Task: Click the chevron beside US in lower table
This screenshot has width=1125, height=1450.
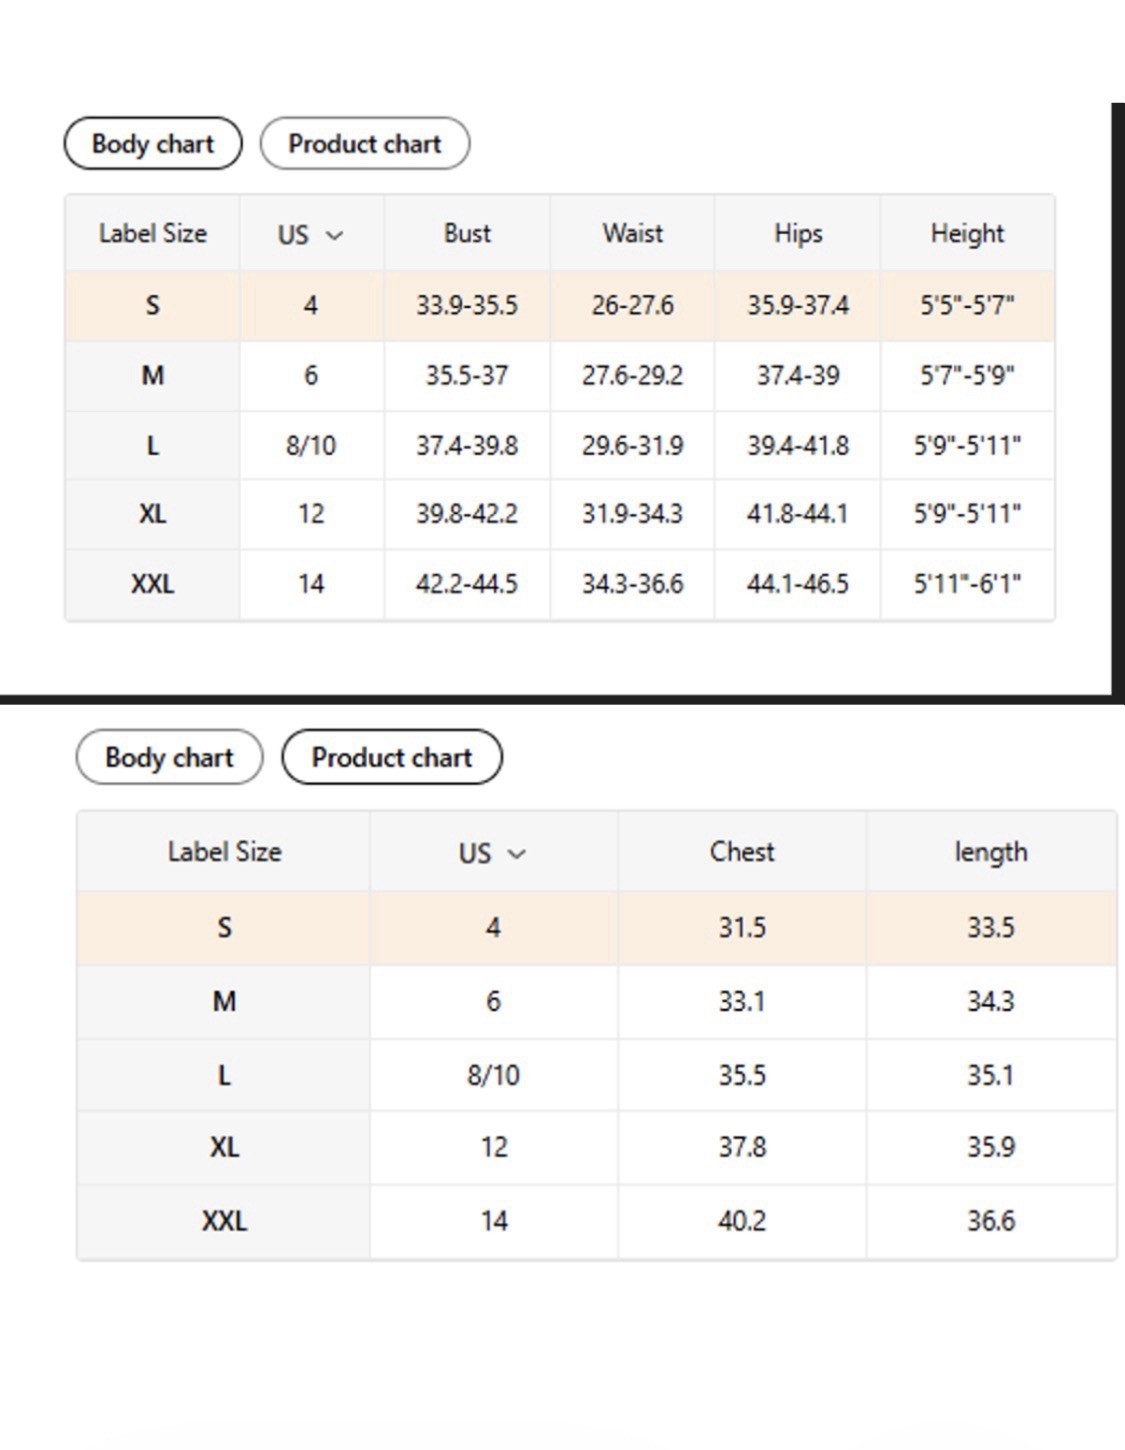Action: point(517,854)
